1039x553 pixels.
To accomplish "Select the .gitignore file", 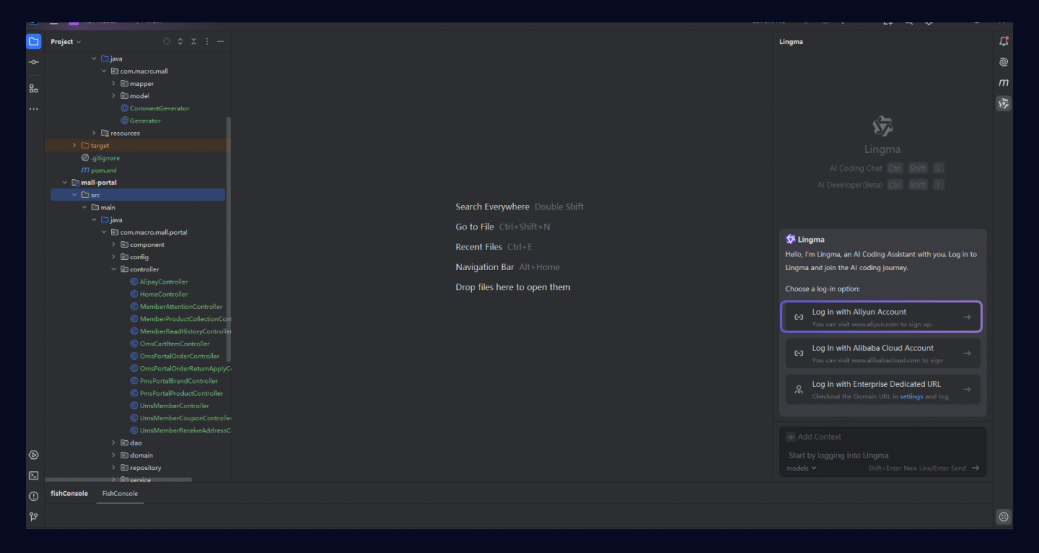I will pos(105,158).
